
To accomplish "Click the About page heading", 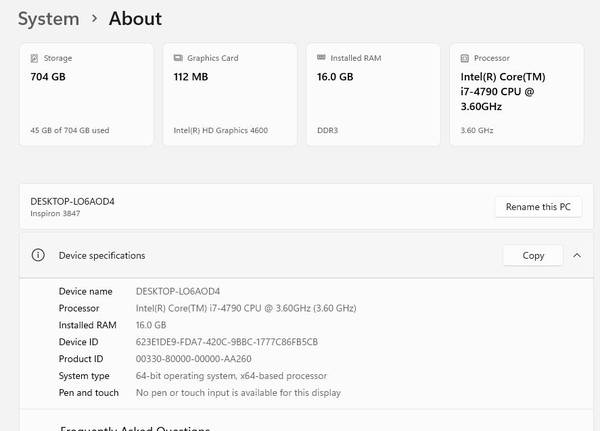I will tap(135, 18).
